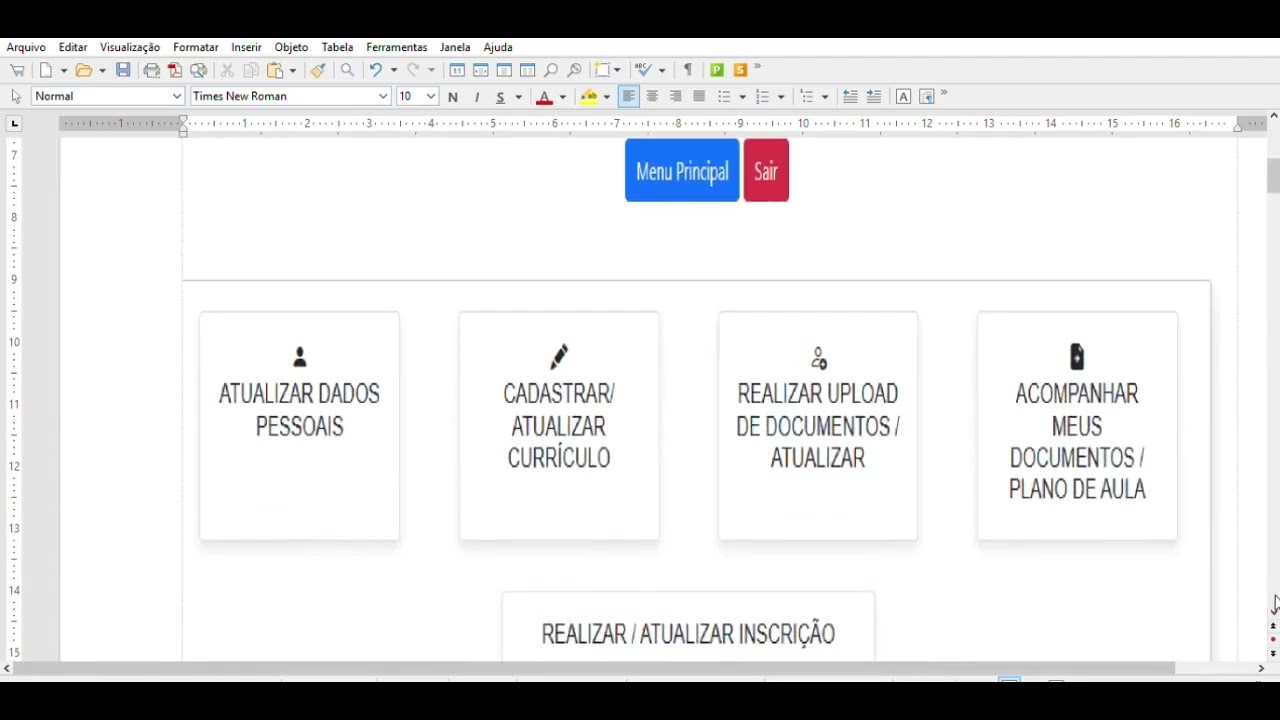Click the zoom magnifier with plus icon
The width and height of the screenshot is (1280, 720).
[575, 70]
